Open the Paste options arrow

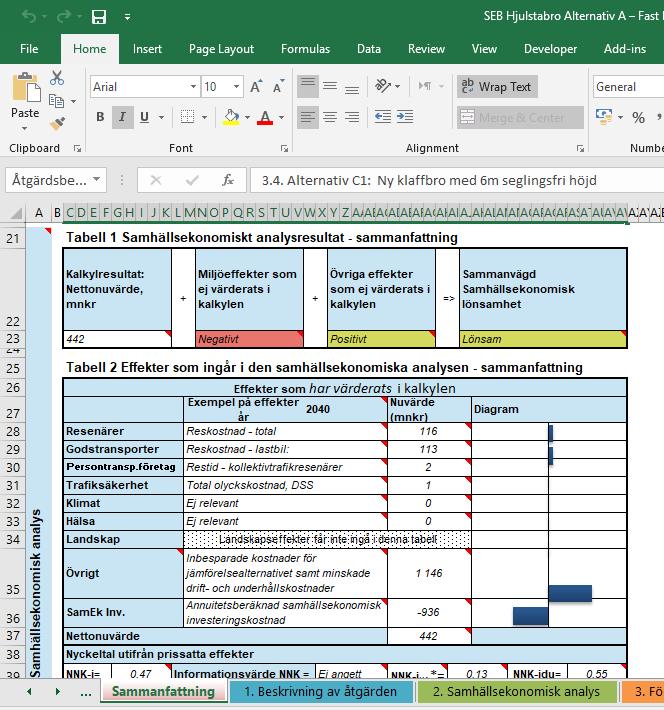(24, 129)
